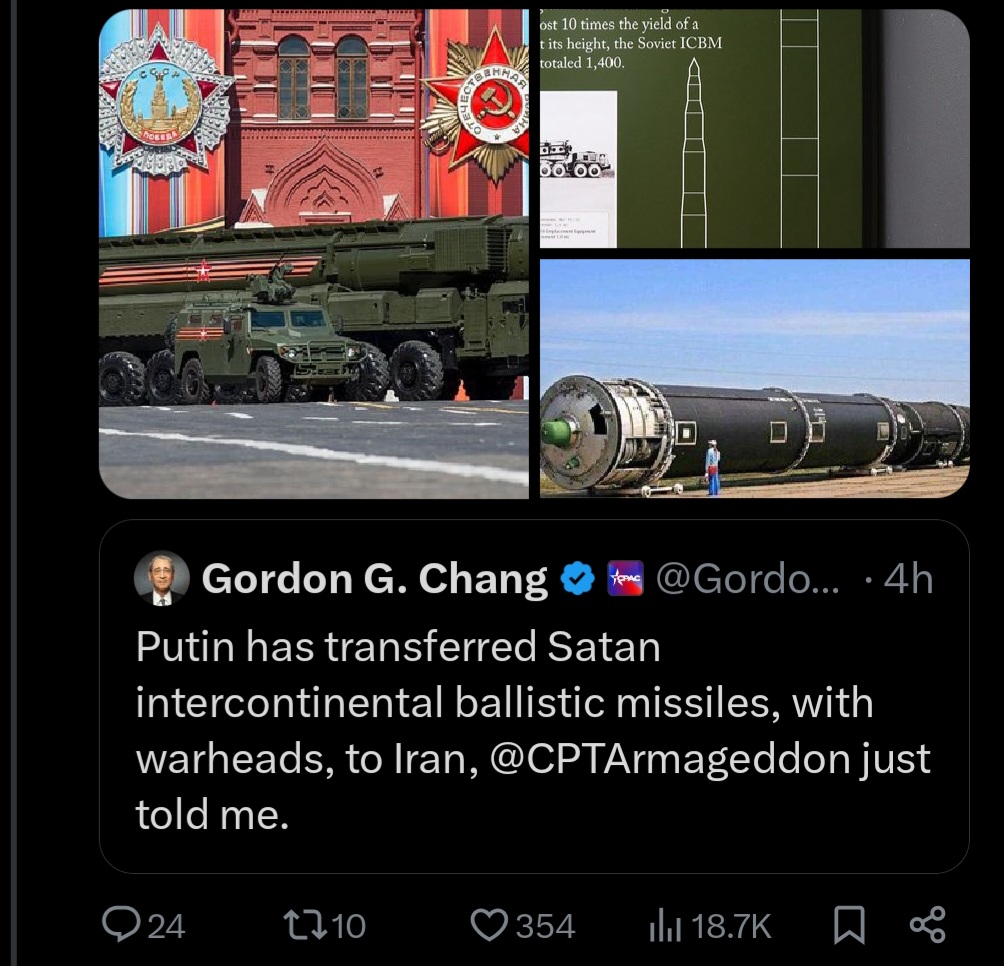Open the black missile on trailer photo
The height and width of the screenshot is (966, 1004).
[x=754, y=380]
